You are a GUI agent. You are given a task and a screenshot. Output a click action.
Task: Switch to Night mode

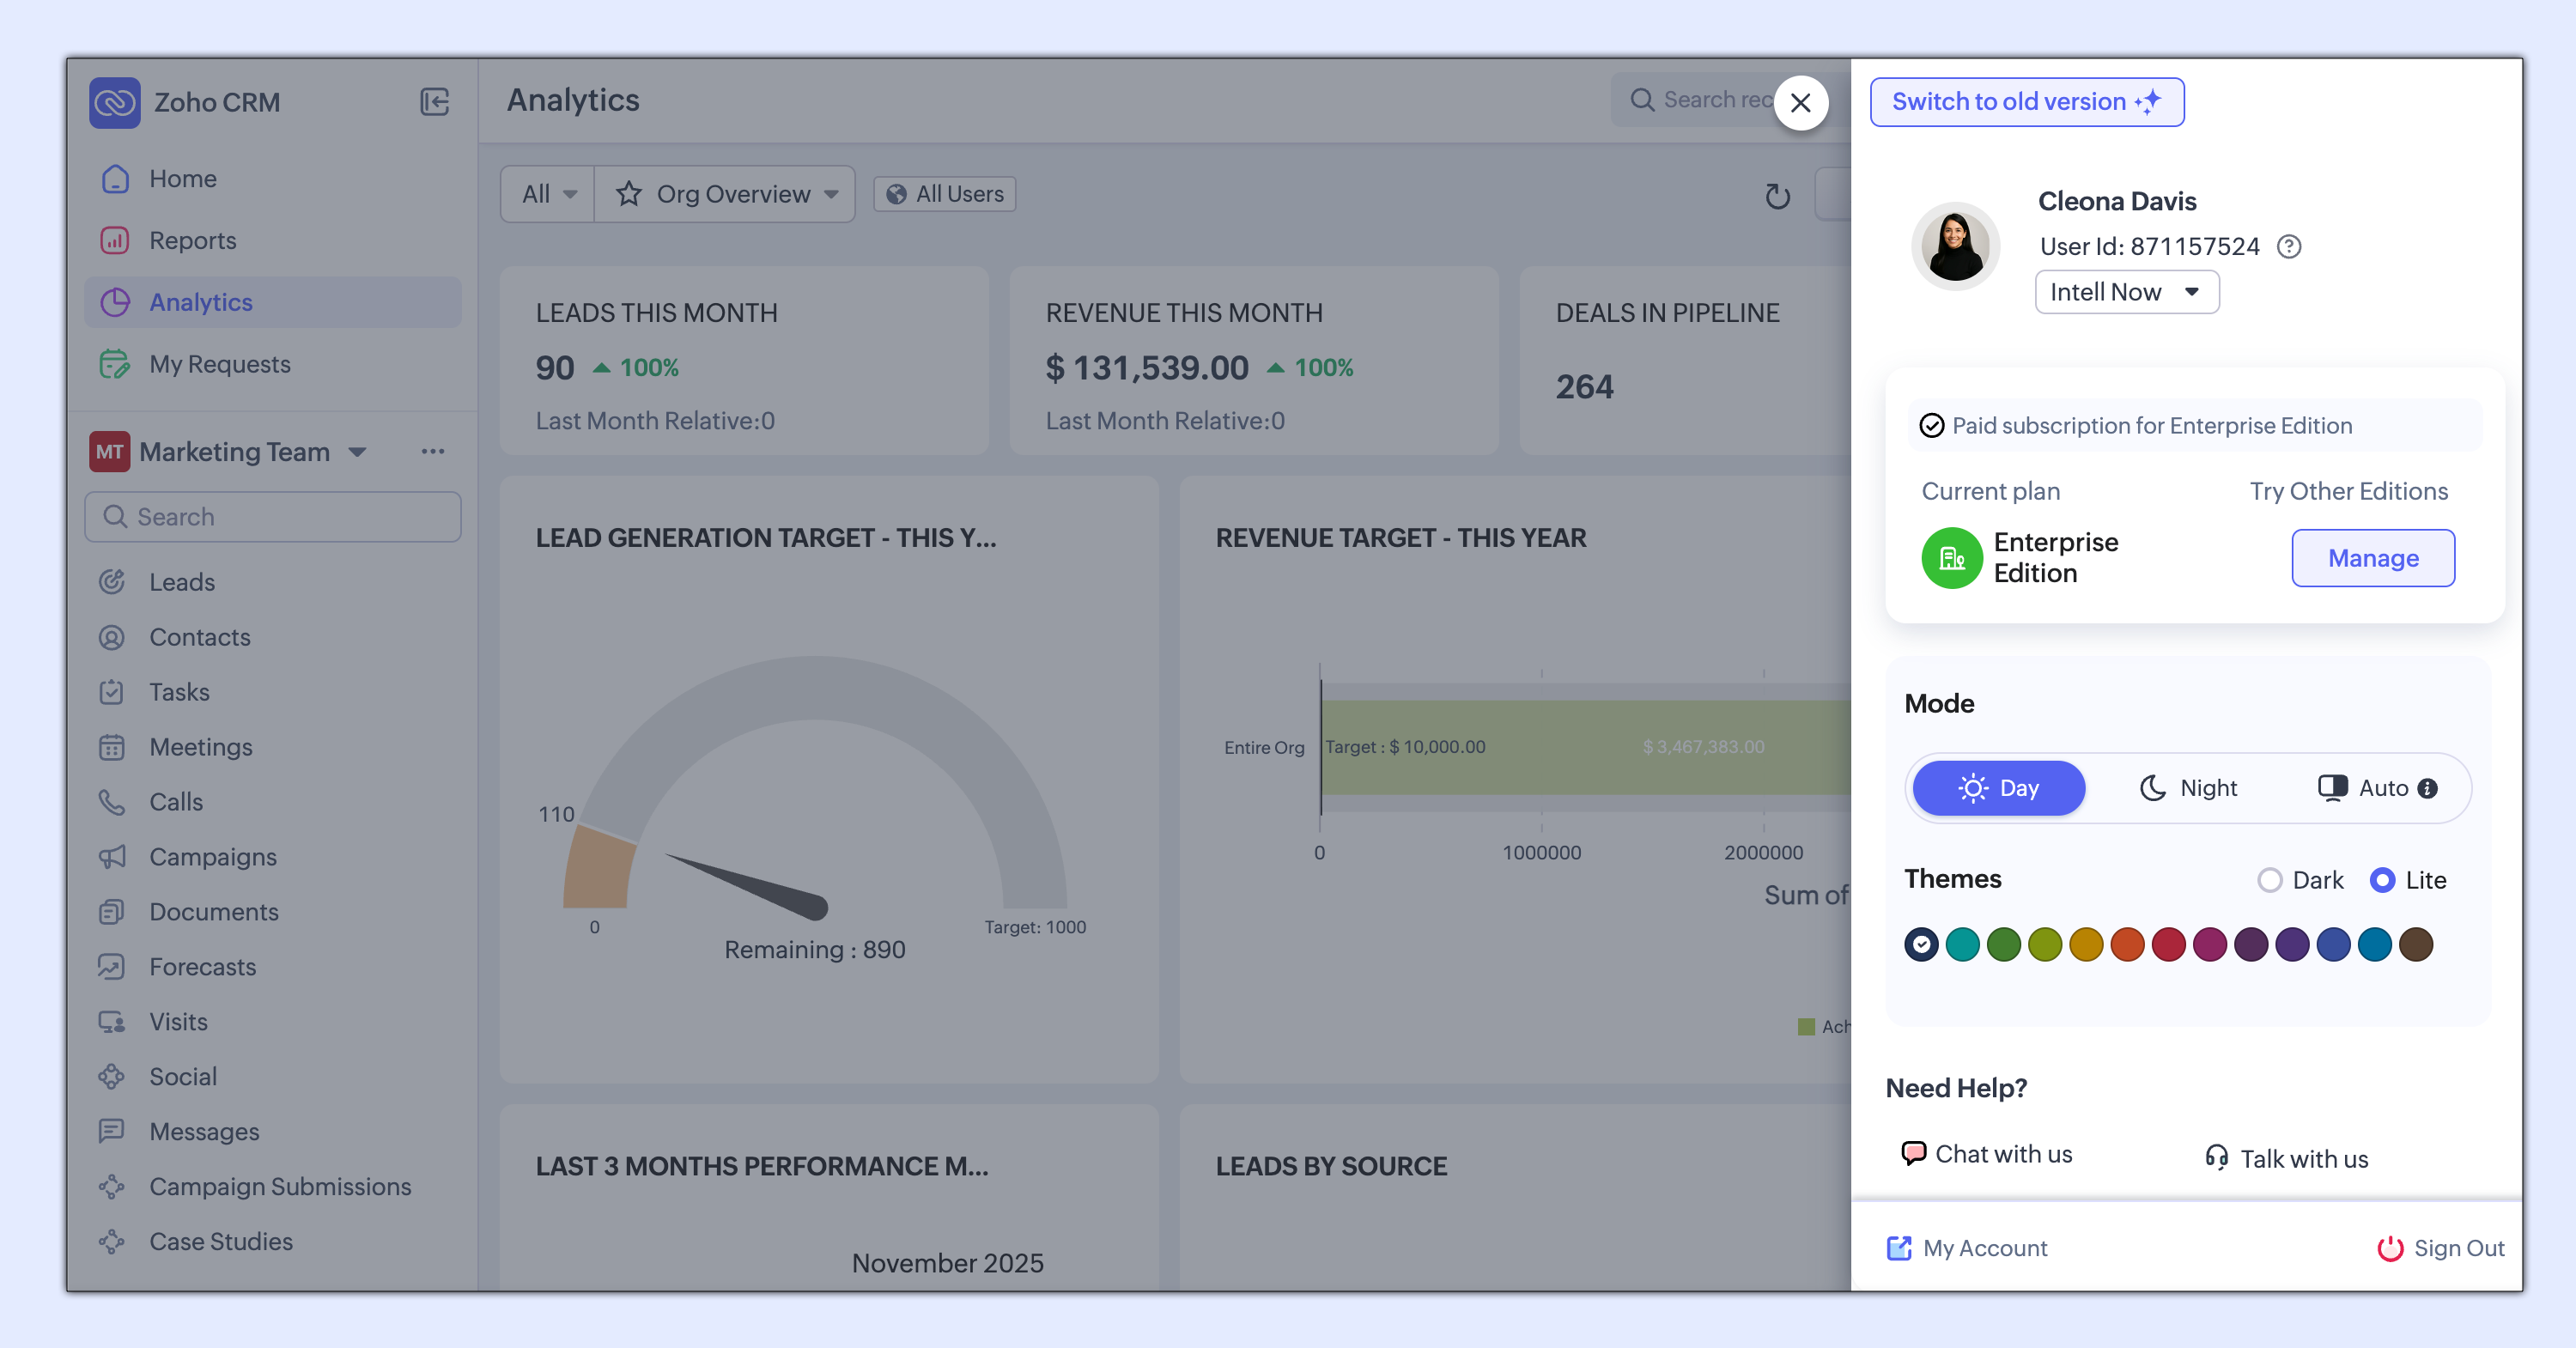[x=2188, y=789]
